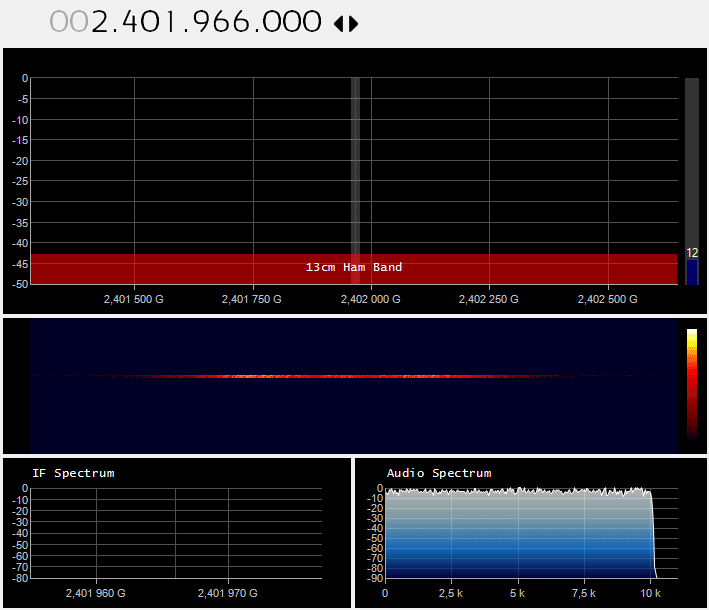Viewport: 709px width, 610px height.
Task: Select the 13cm Ham Band label
Action: 354,267
